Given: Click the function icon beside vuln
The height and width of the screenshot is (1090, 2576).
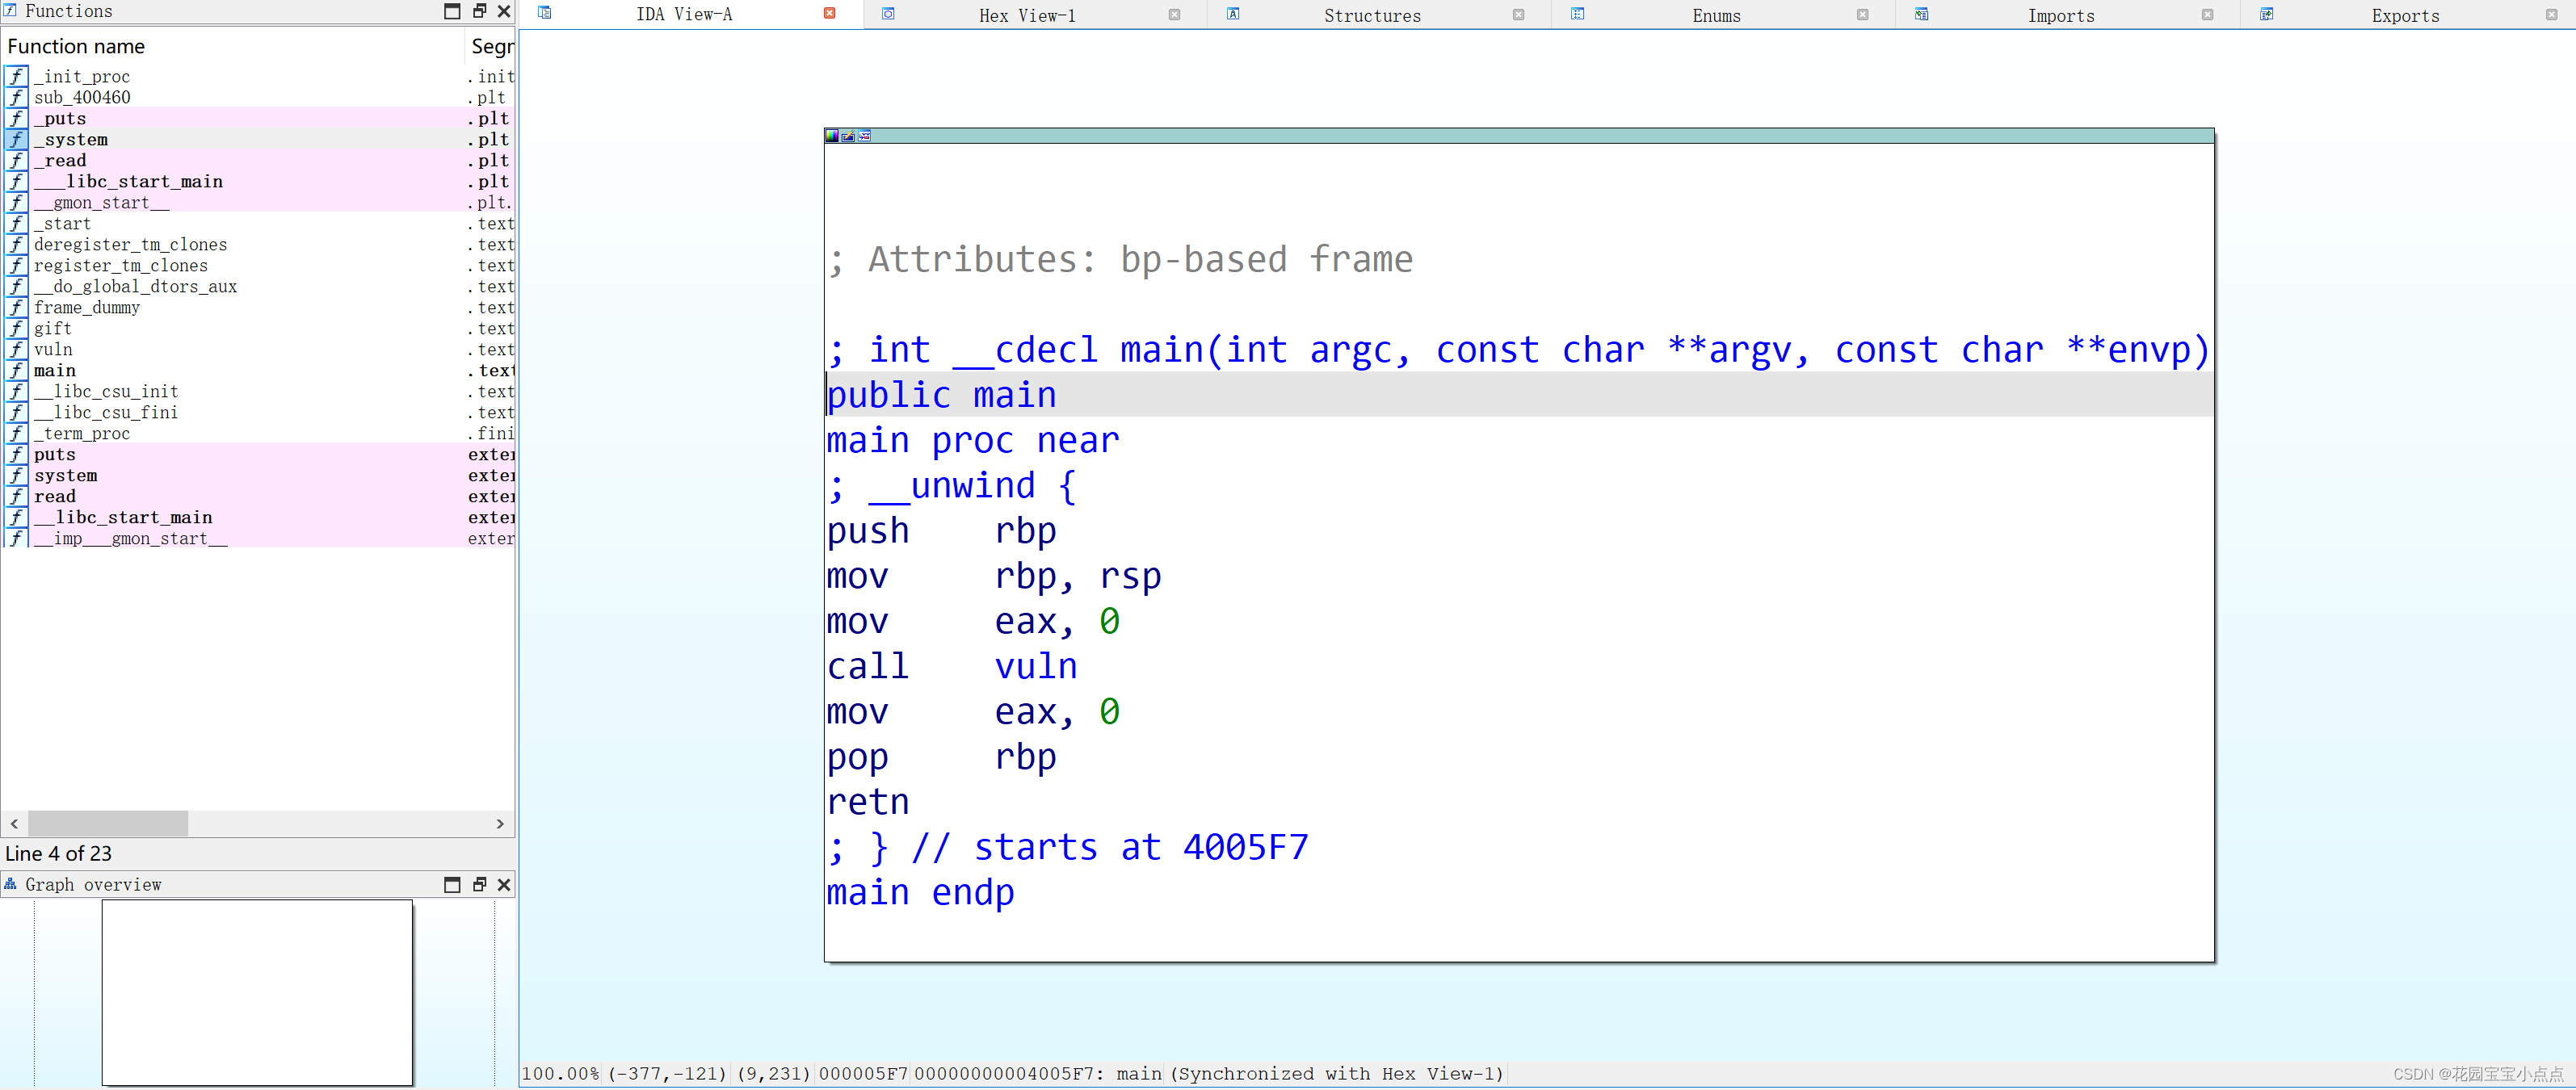Looking at the screenshot, I should [x=16, y=349].
